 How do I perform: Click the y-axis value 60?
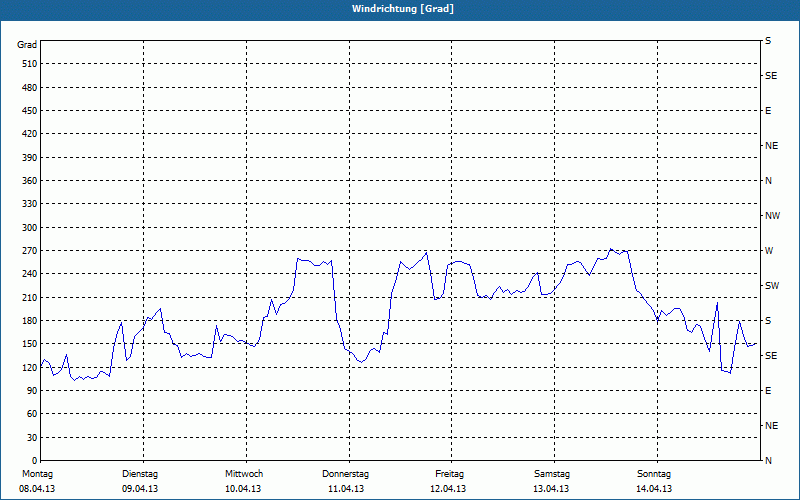32,414
